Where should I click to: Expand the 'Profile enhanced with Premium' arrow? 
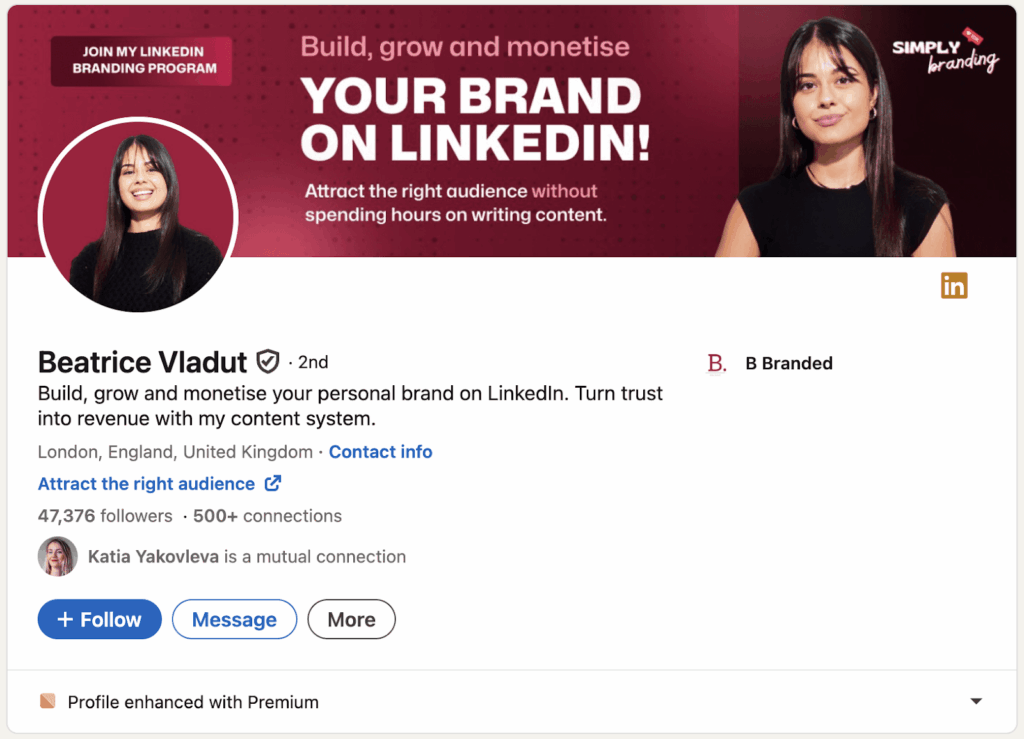(976, 702)
